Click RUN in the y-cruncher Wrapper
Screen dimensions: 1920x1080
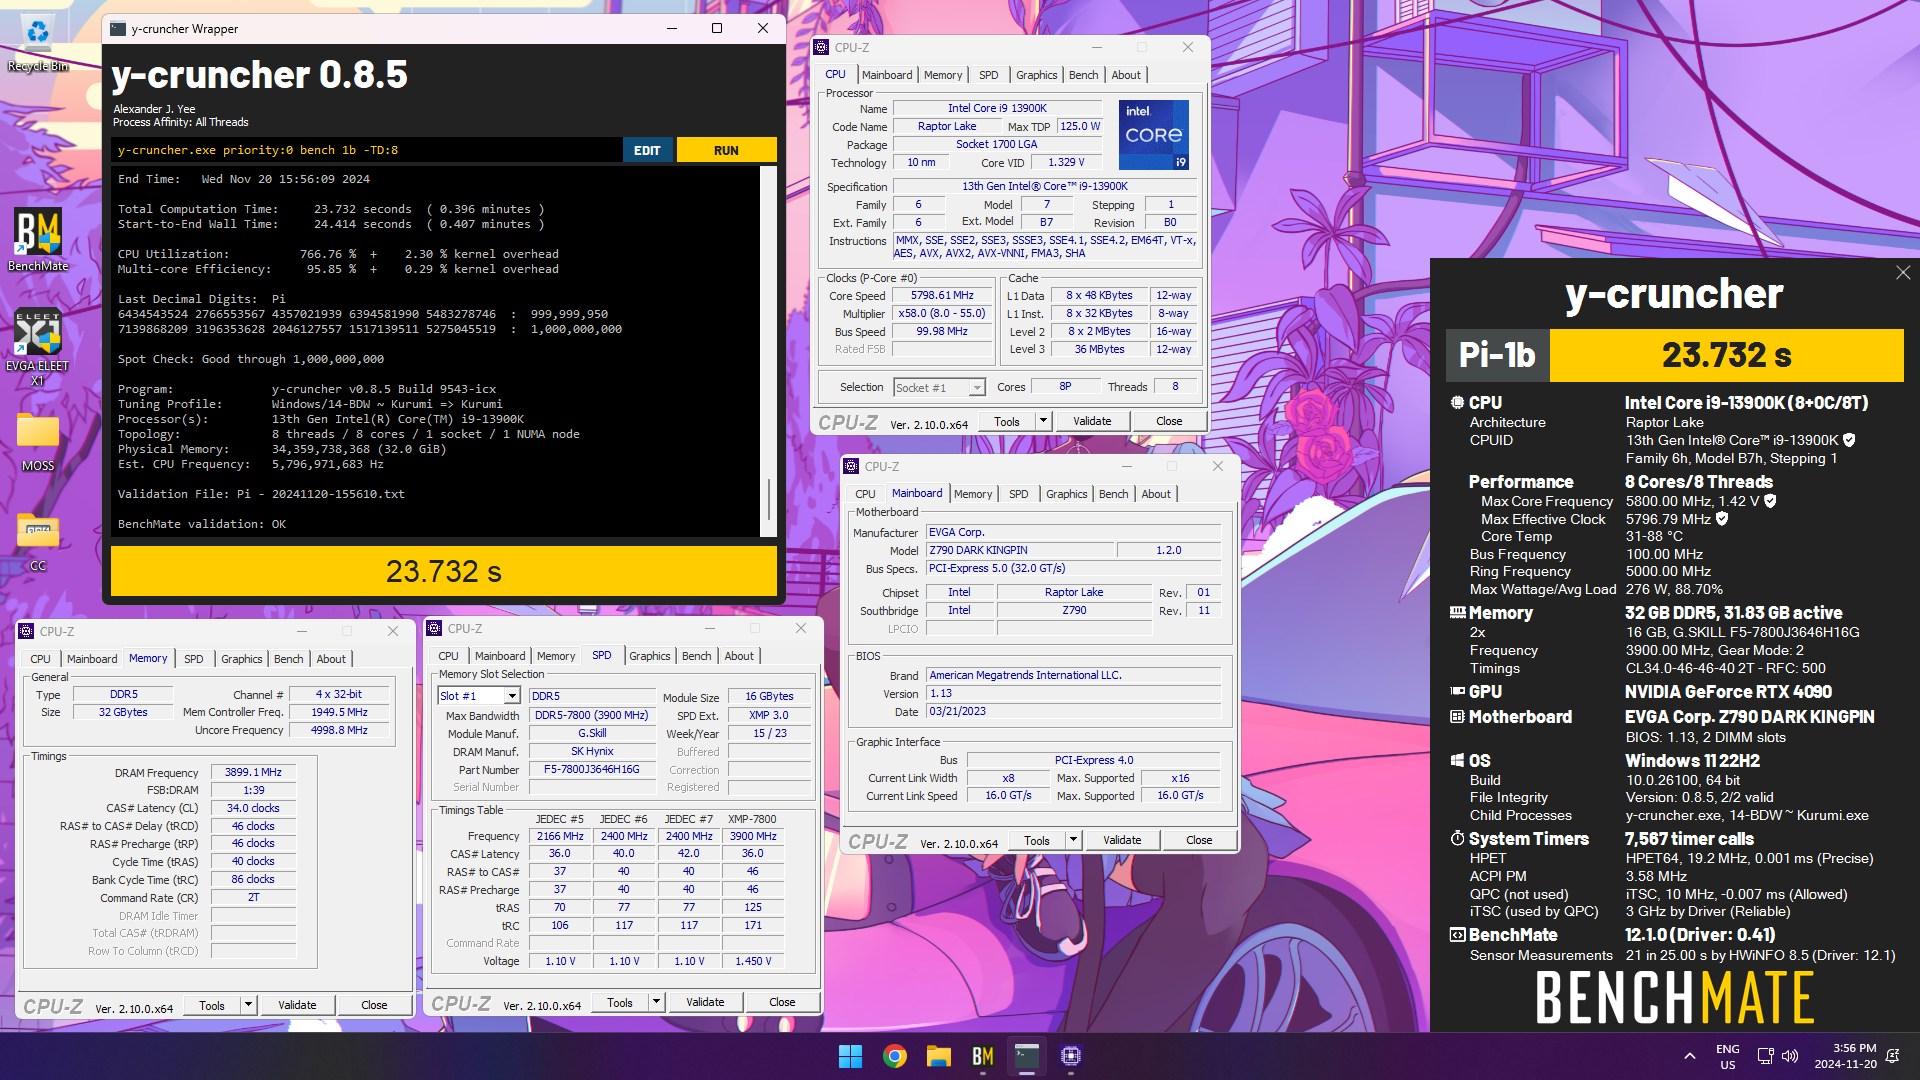point(726,150)
